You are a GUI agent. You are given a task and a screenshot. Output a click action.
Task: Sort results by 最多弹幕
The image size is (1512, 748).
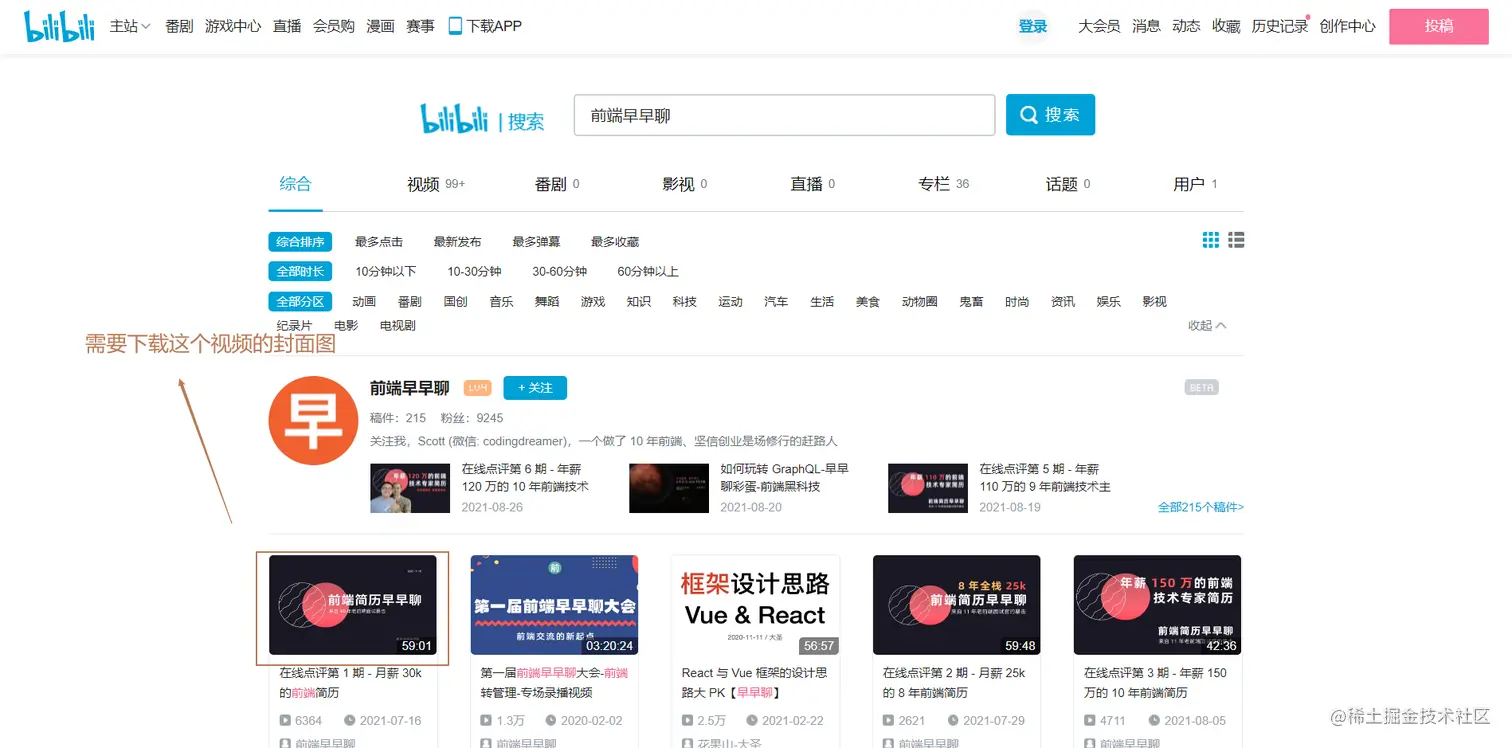(536, 242)
